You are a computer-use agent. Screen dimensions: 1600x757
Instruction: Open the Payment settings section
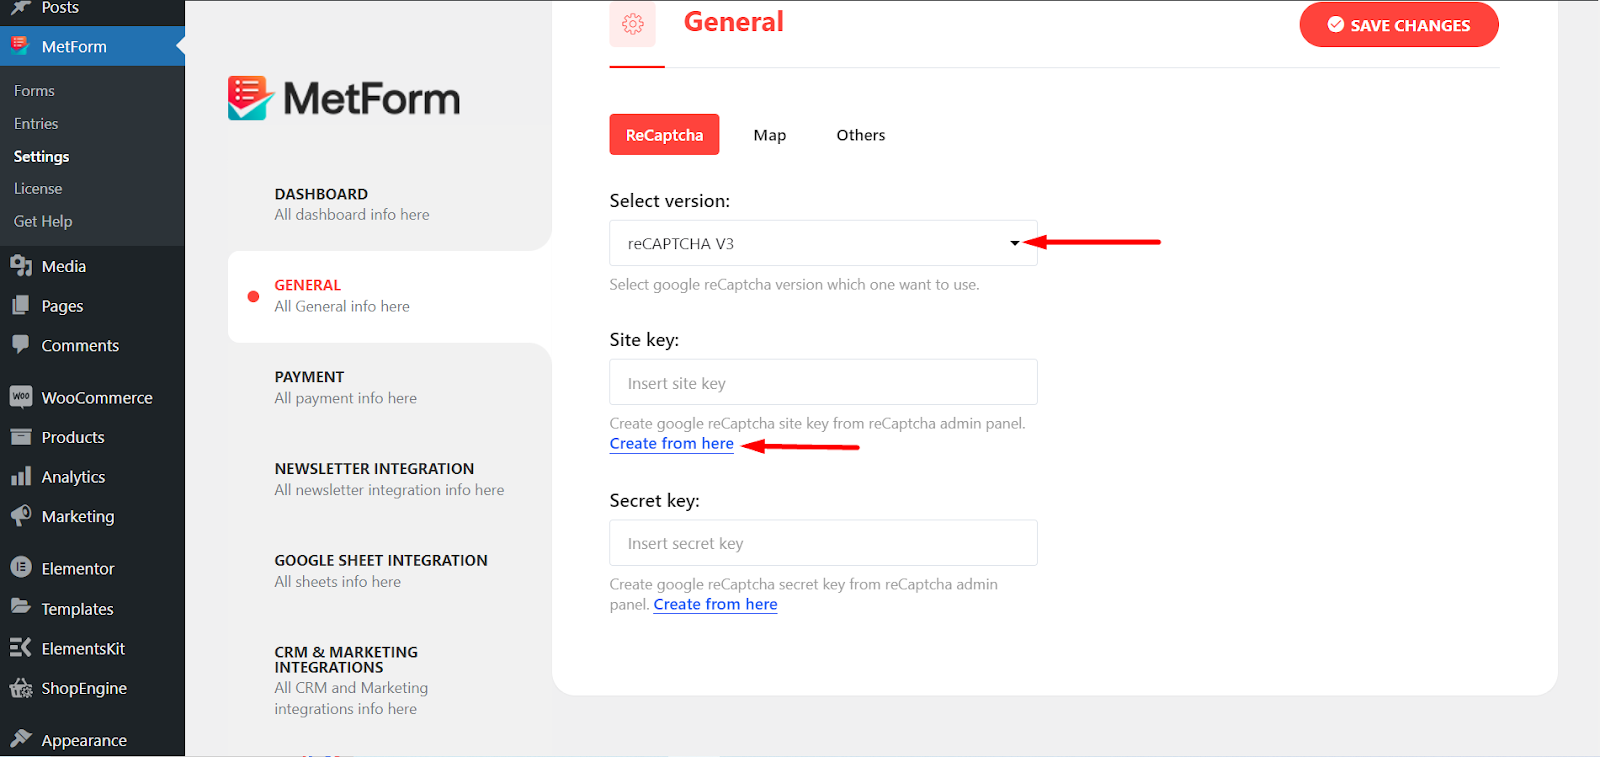[x=390, y=388]
